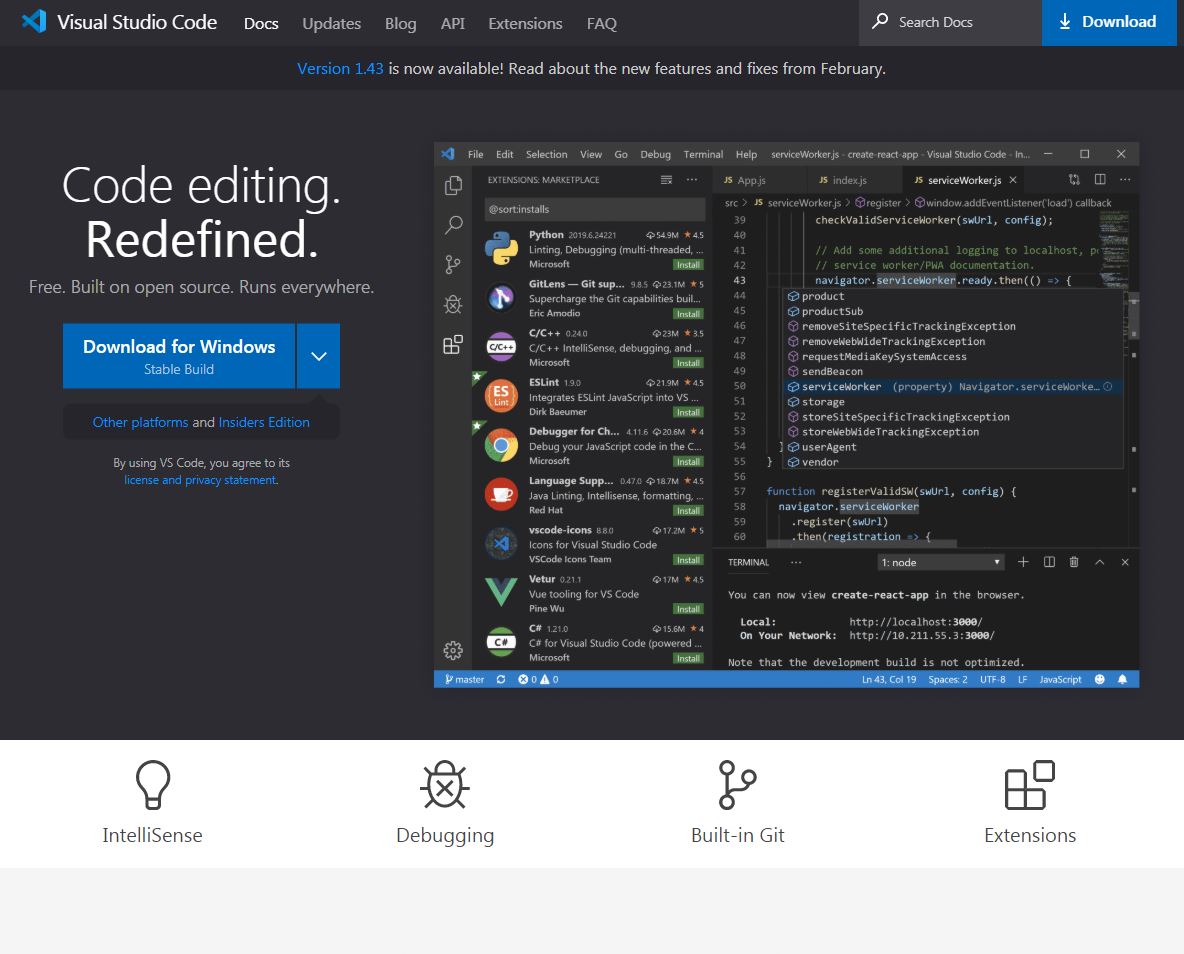This screenshot has height=954, width=1184.
Task: Click the ESLint extension icon
Action: [x=501, y=395]
